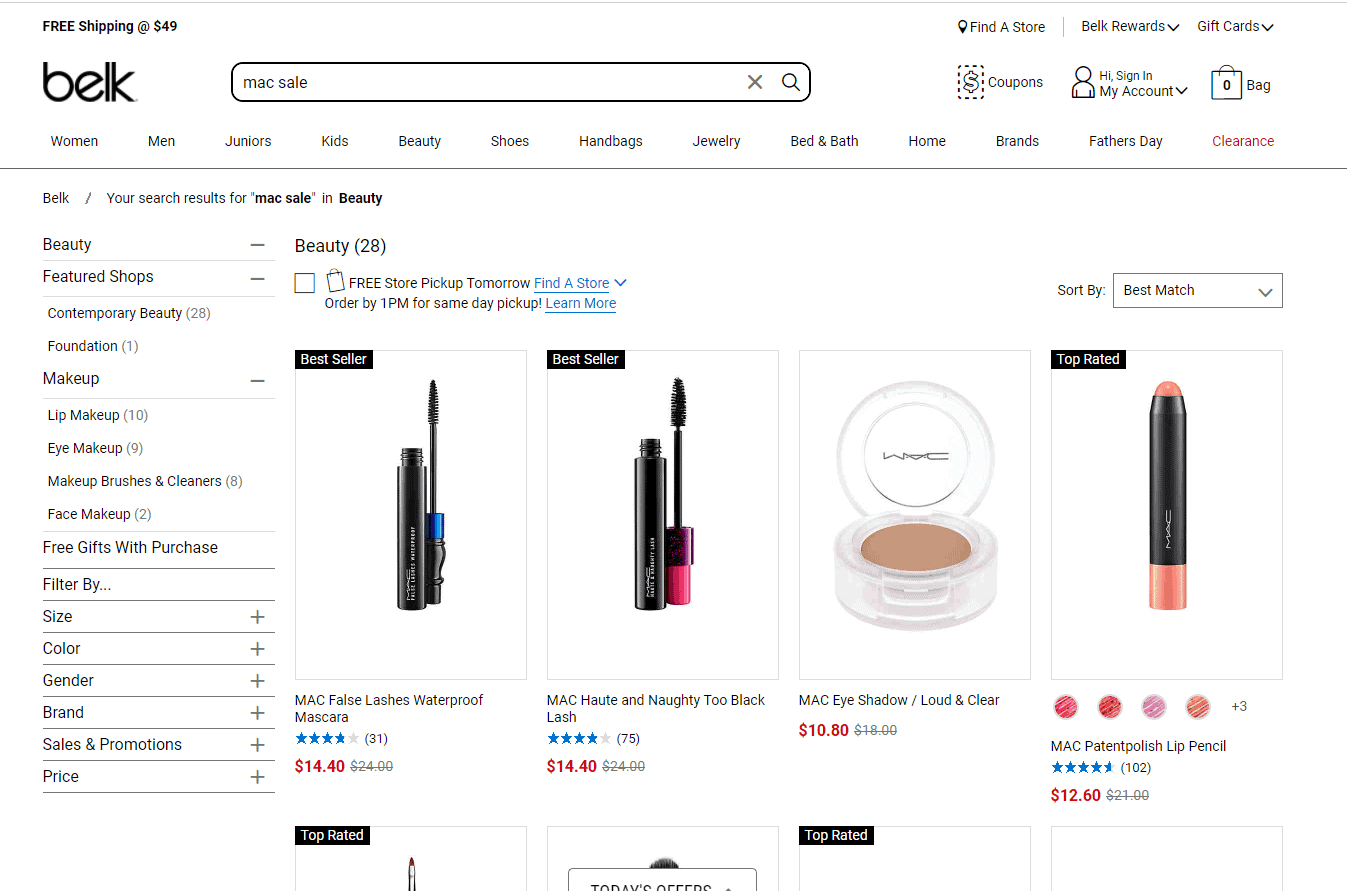Open the Brands menu

tap(1017, 141)
